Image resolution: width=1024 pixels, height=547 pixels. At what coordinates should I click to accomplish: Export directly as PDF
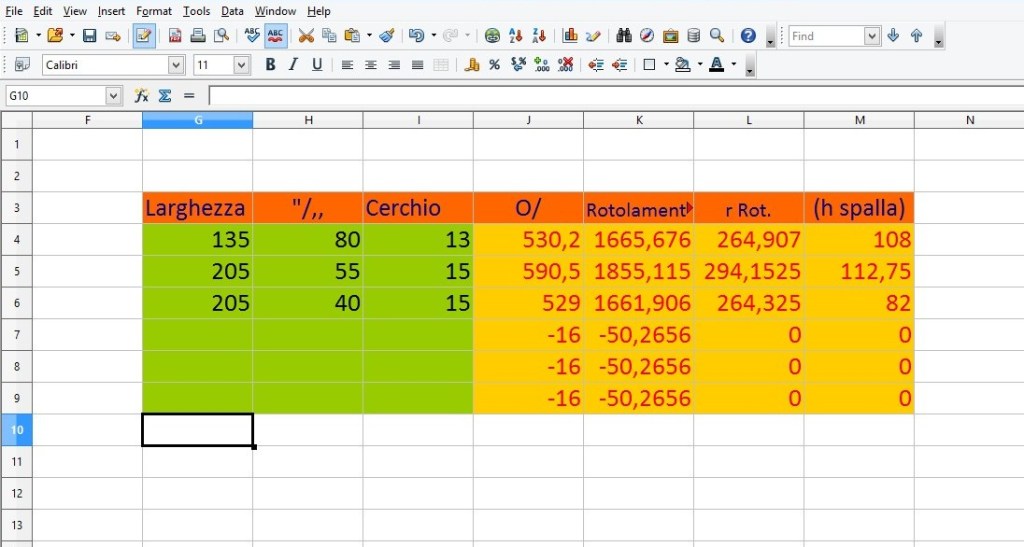click(175, 36)
